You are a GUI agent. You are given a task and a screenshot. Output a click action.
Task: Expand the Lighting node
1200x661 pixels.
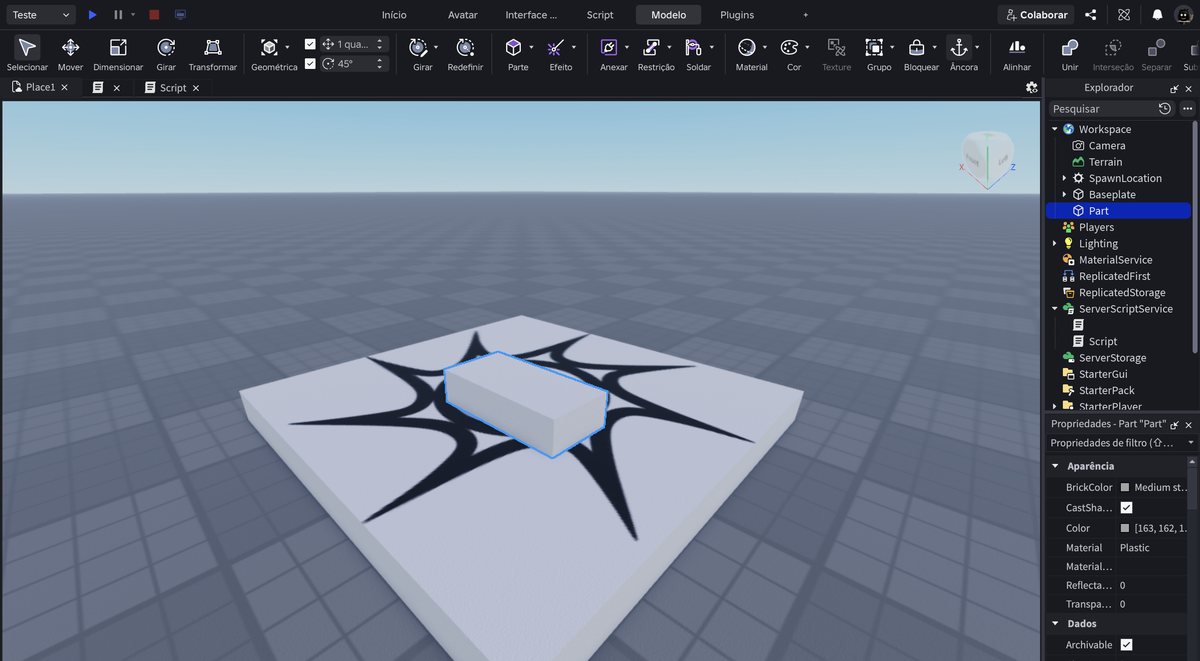(1054, 243)
